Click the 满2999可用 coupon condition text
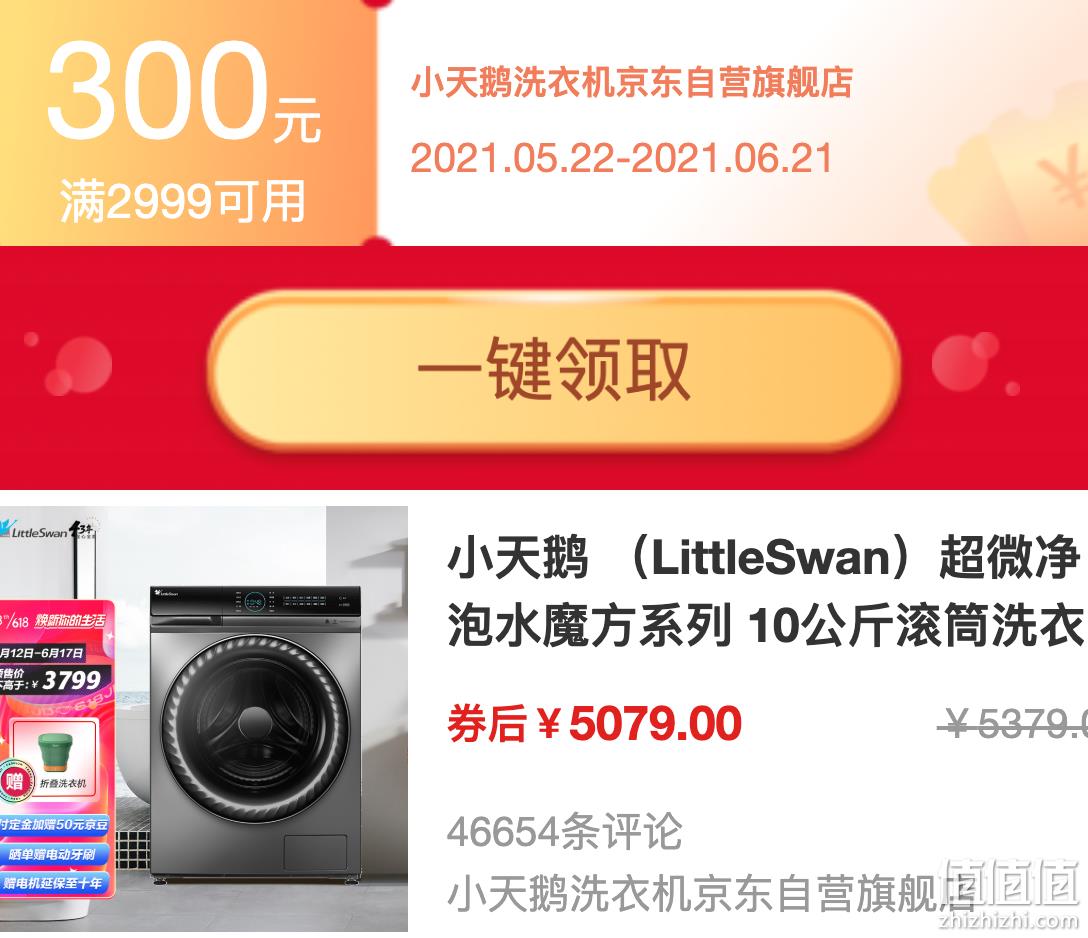 [x=183, y=202]
